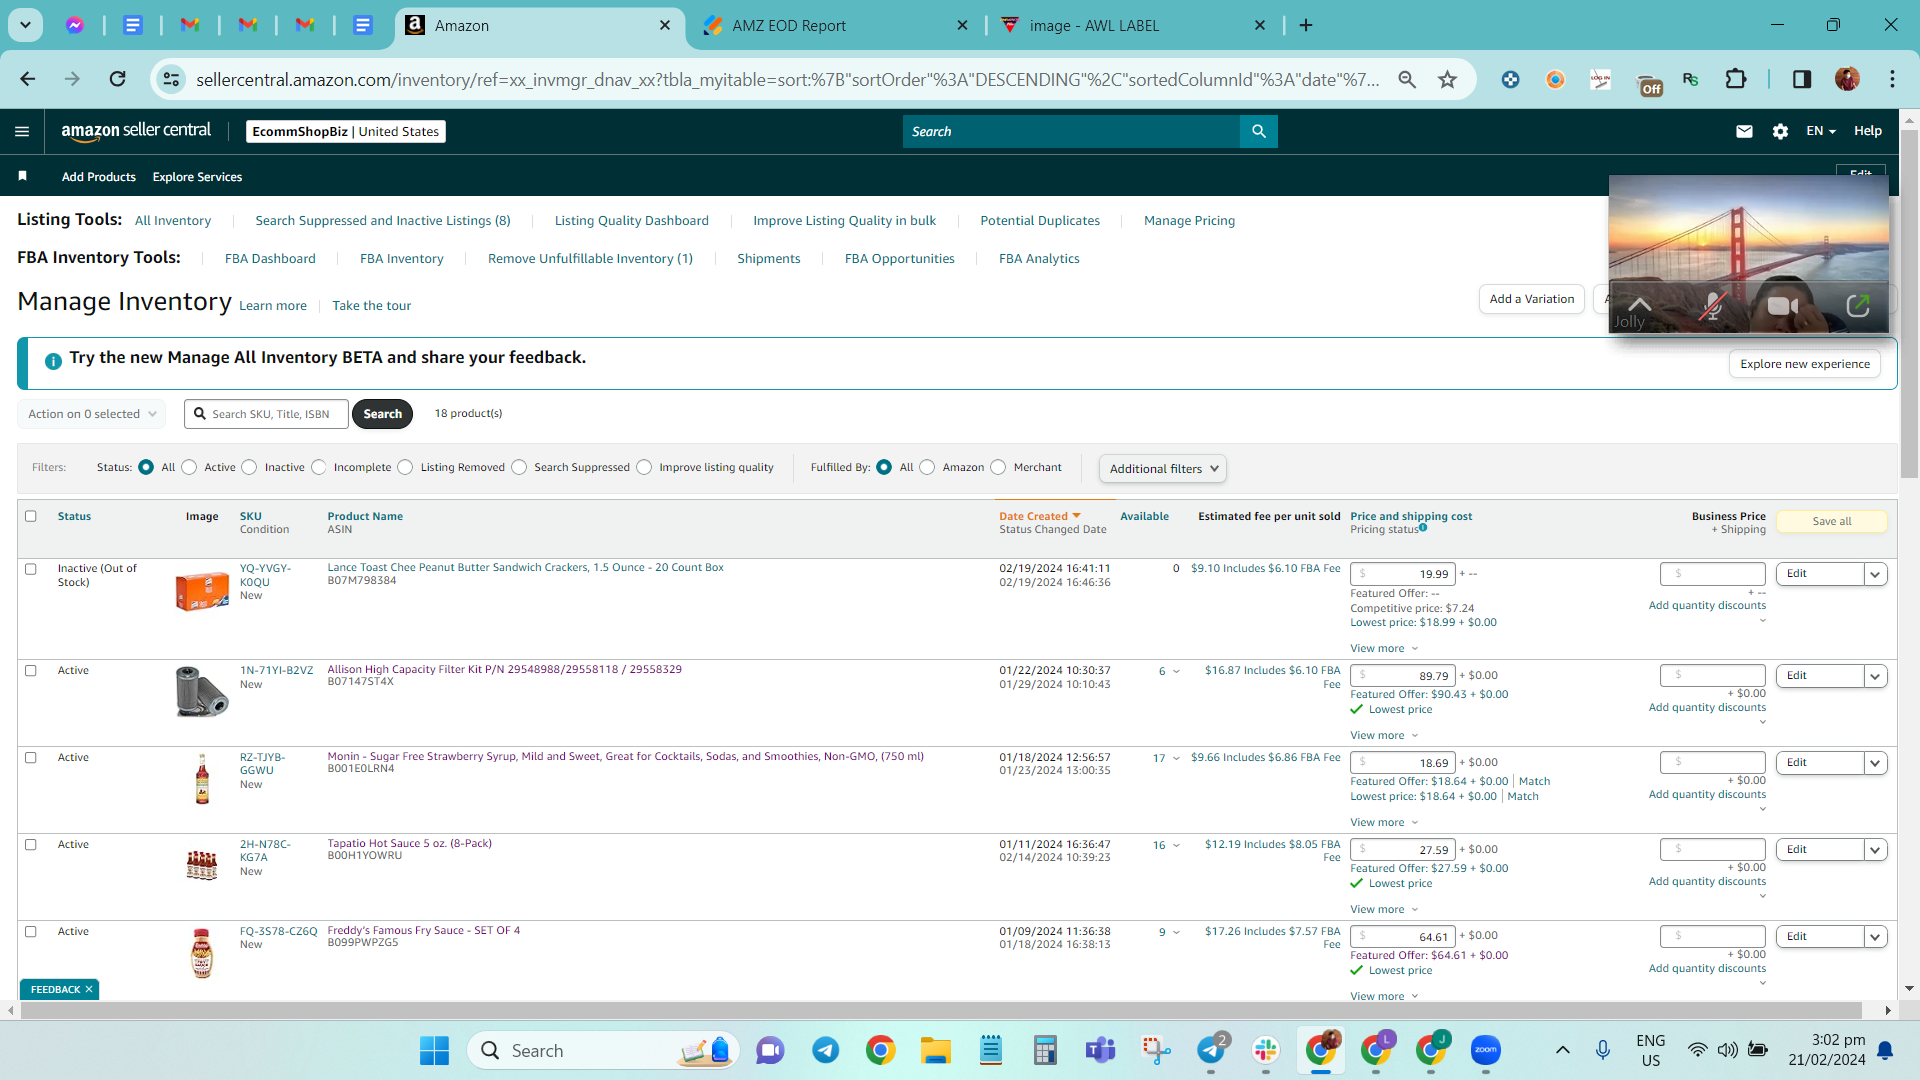Open Explore Services in the navigation bar
Screen dimensions: 1920x1080
pyautogui.click(x=197, y=177)
